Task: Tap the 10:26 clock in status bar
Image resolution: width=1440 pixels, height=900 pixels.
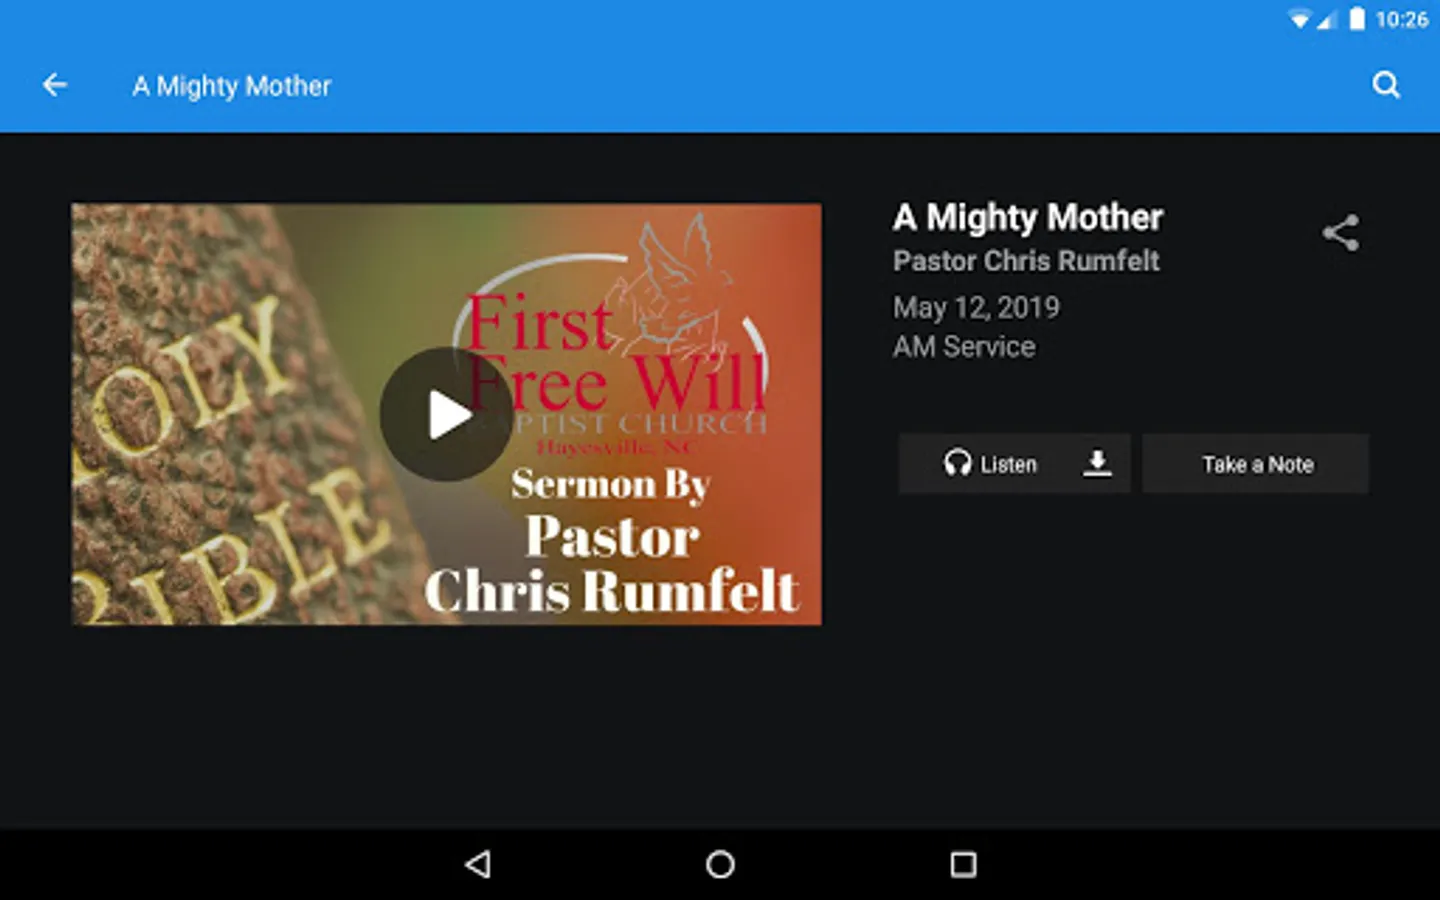Action: pyautogui.click(x=1402, y=19)
